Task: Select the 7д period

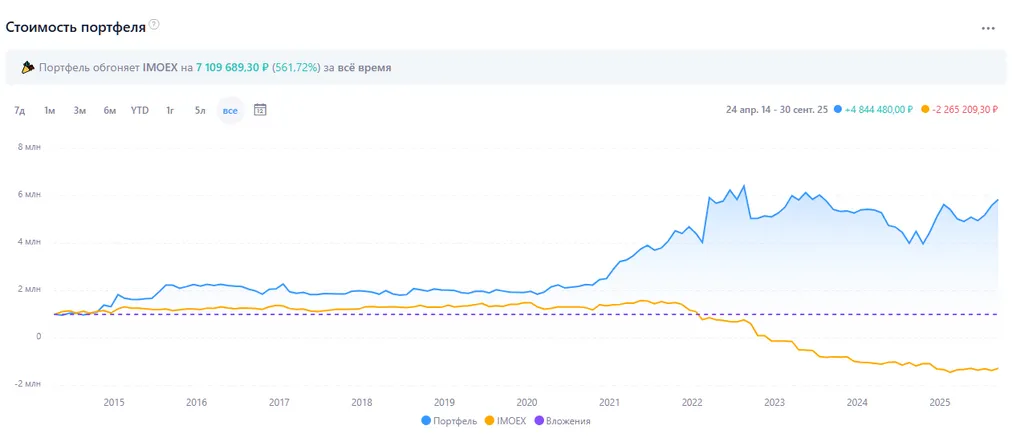Action: 20,110
